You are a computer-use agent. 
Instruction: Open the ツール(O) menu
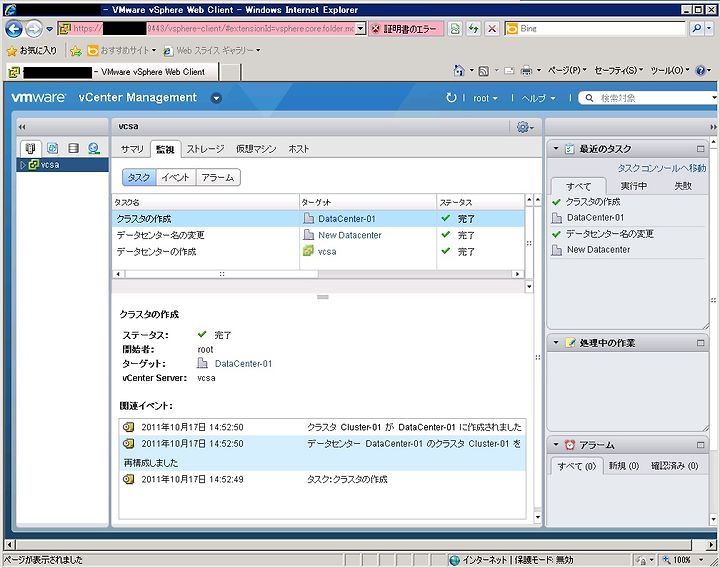coord(670,70)
